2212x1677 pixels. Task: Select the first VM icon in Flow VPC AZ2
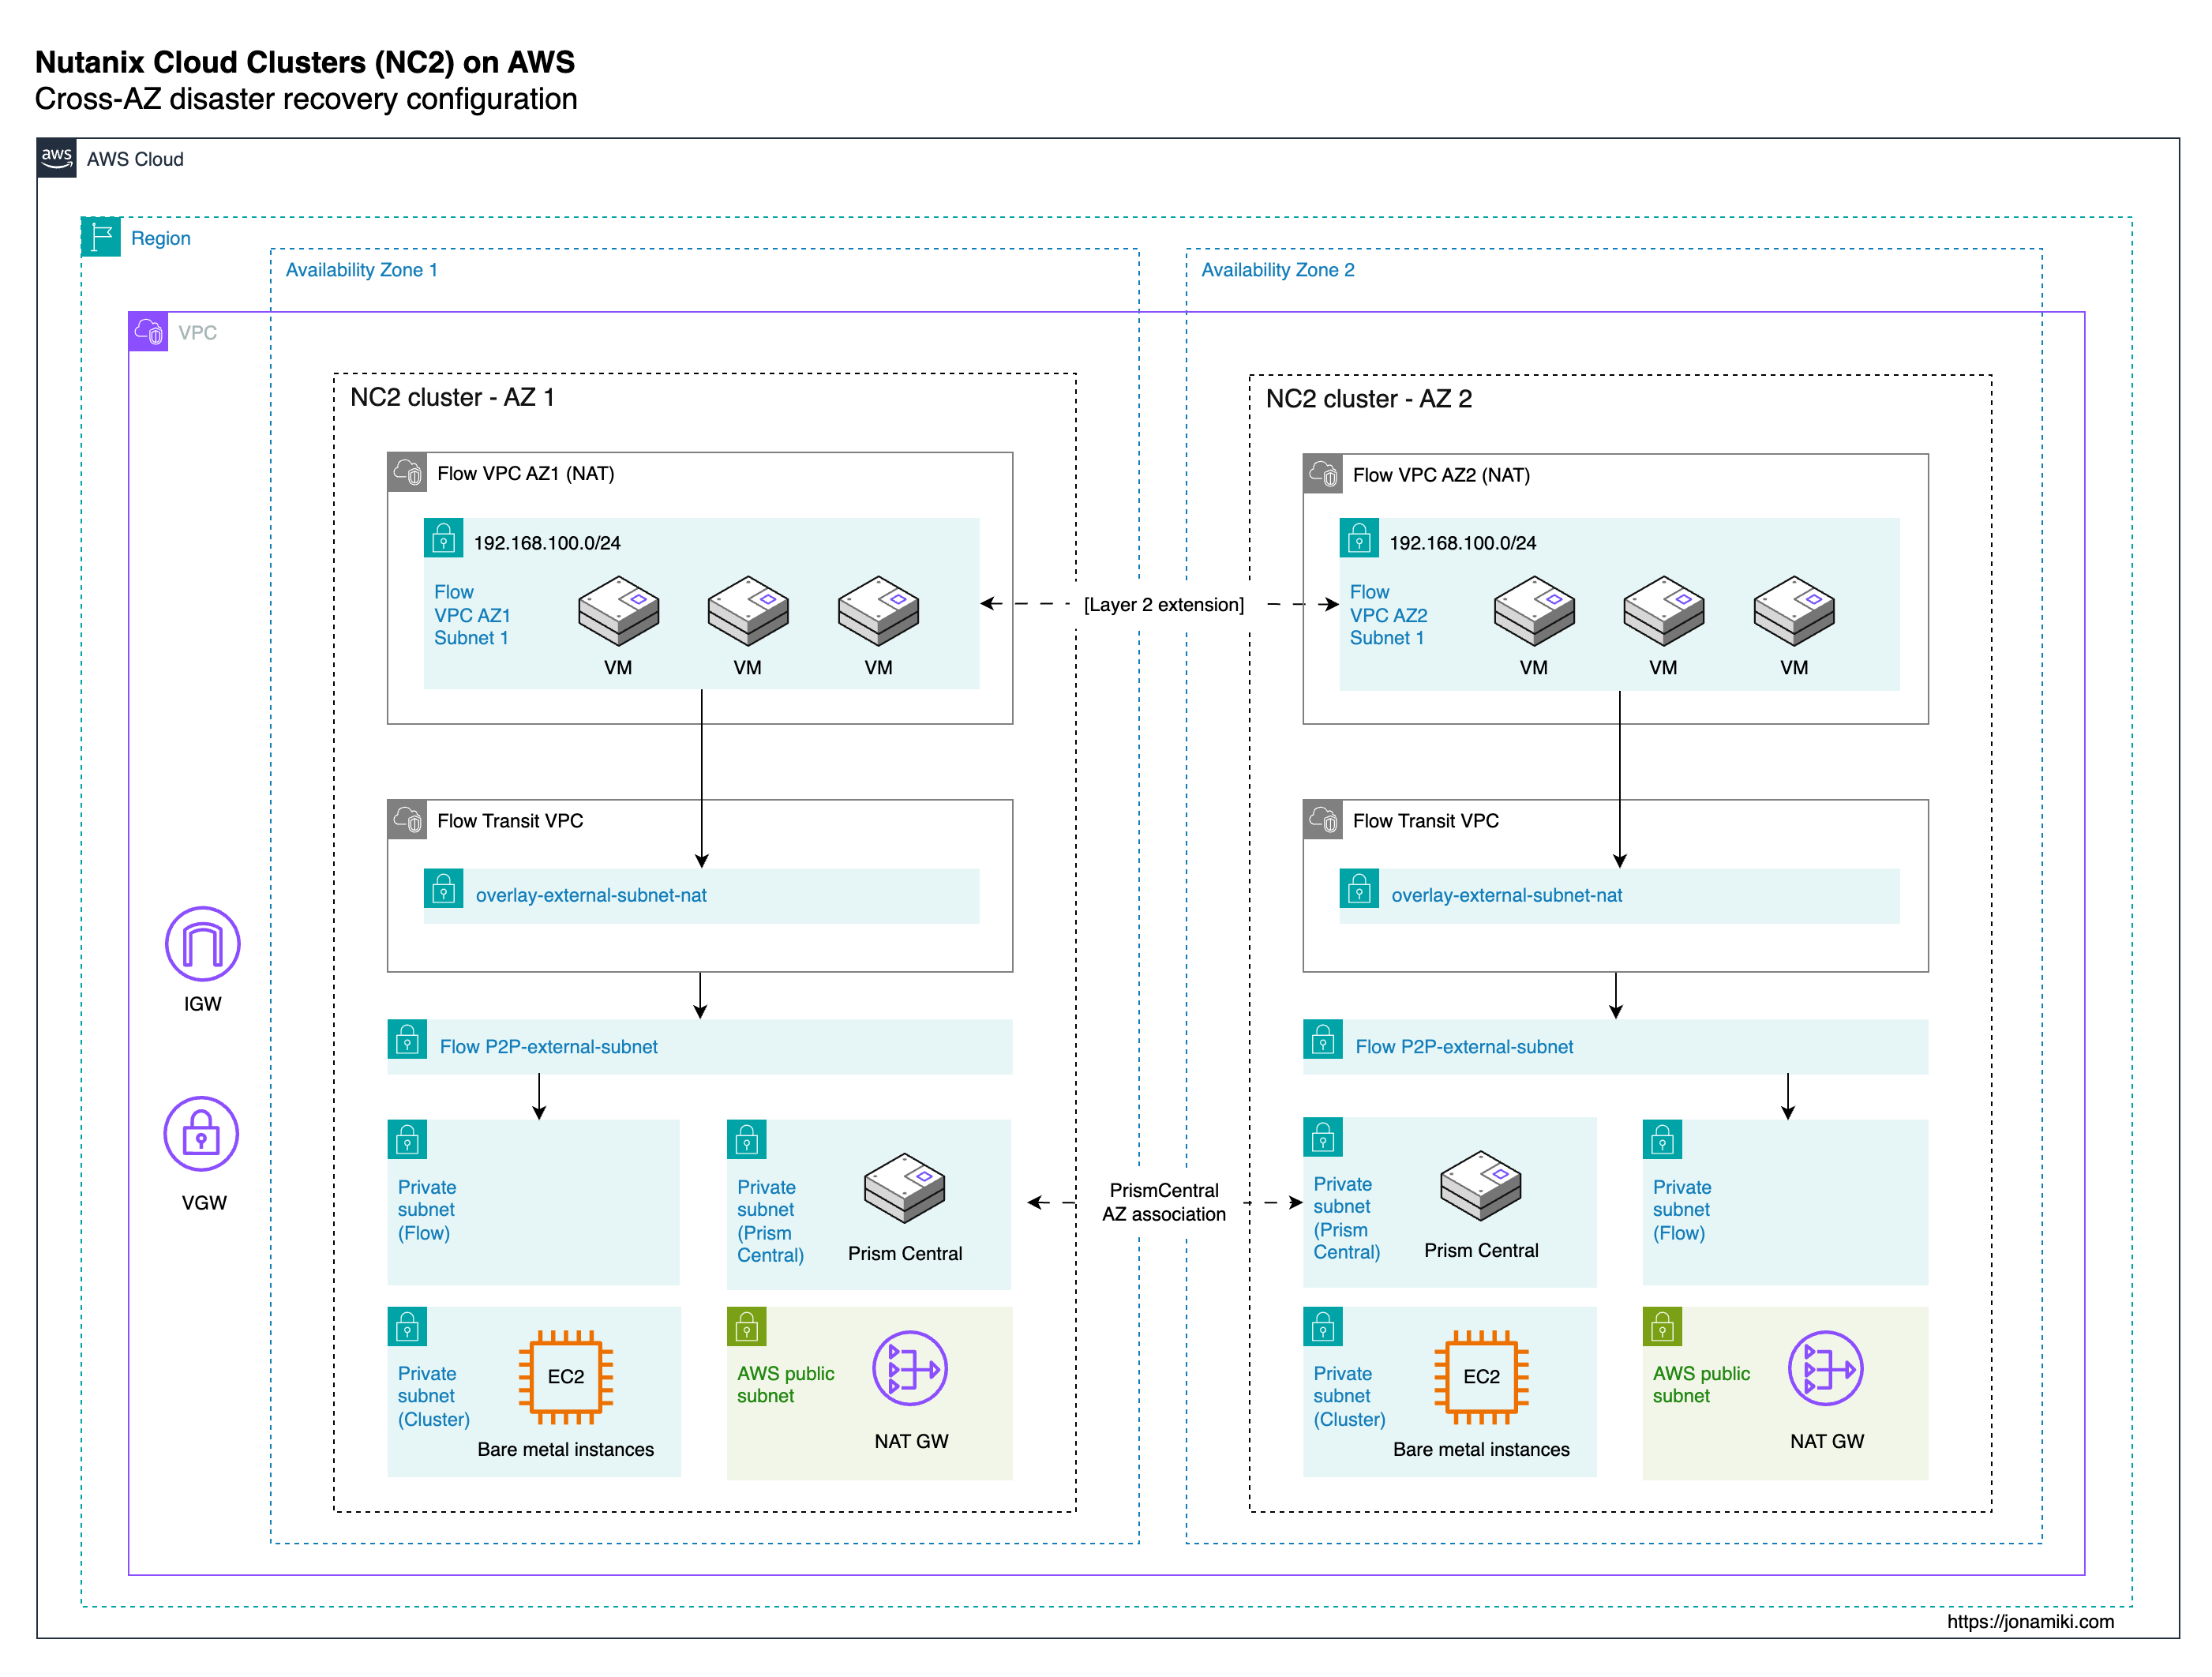[x=1534, y=611]
